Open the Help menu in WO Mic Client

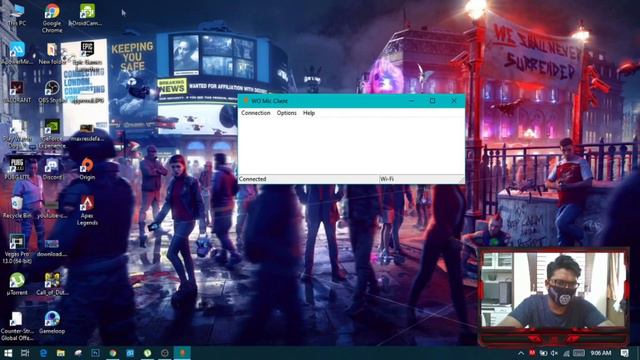(x=309, y=113)
